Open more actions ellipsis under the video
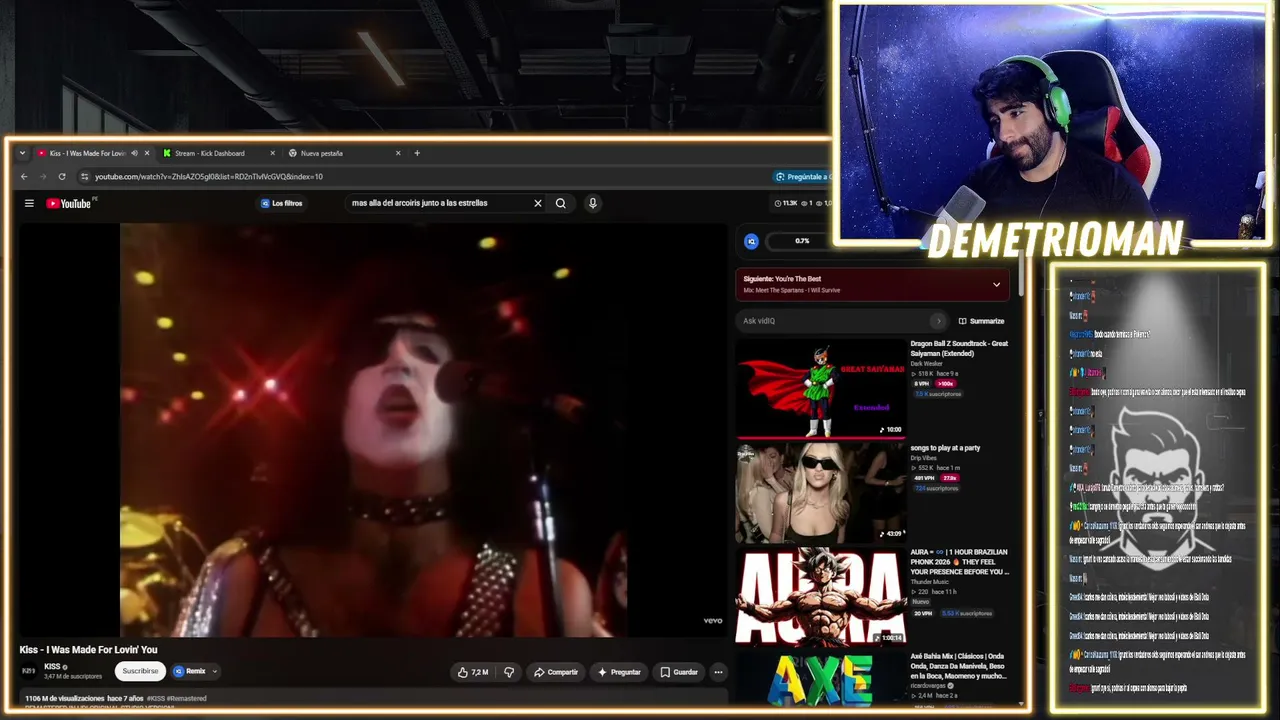Viewport: 1280px width, 720px height. click(x=718, y=672)
